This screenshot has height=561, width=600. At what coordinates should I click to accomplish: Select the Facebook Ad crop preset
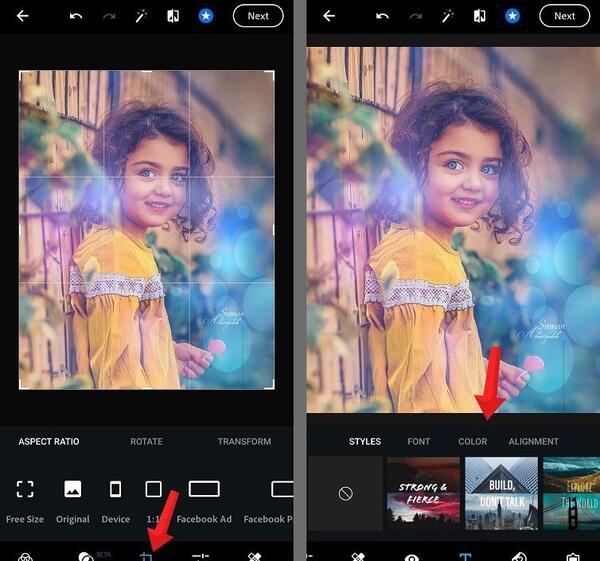pyautogui.click(x=204, y=489)
